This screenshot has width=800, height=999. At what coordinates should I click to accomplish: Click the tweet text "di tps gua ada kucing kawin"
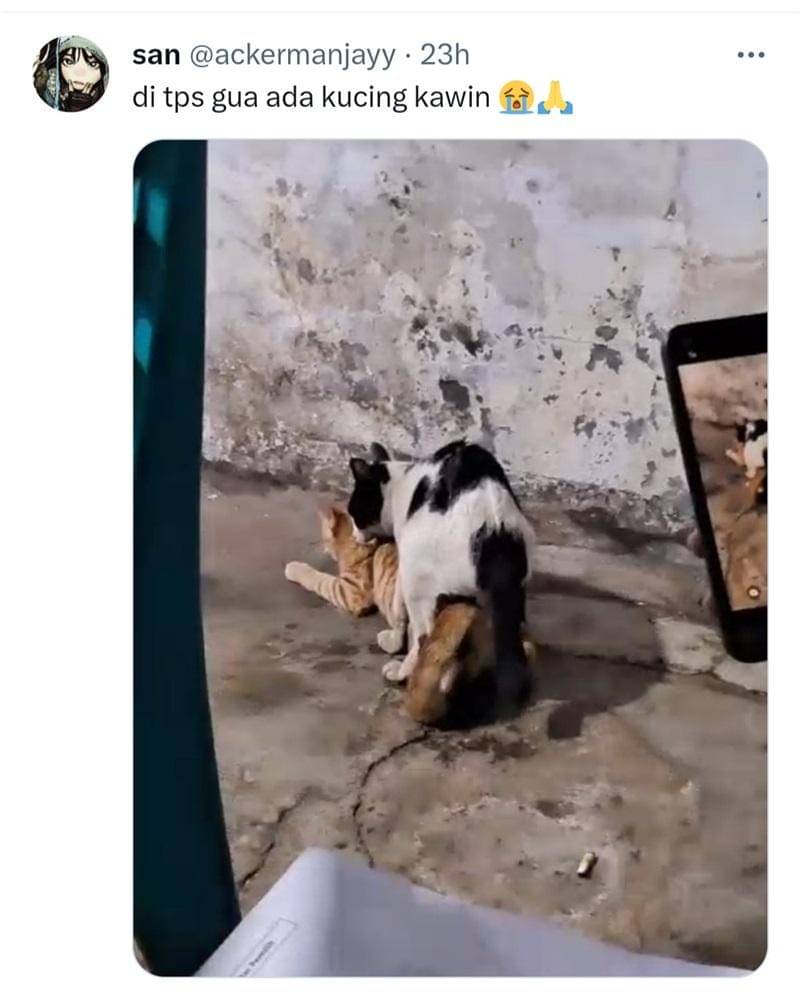point(312,98)
